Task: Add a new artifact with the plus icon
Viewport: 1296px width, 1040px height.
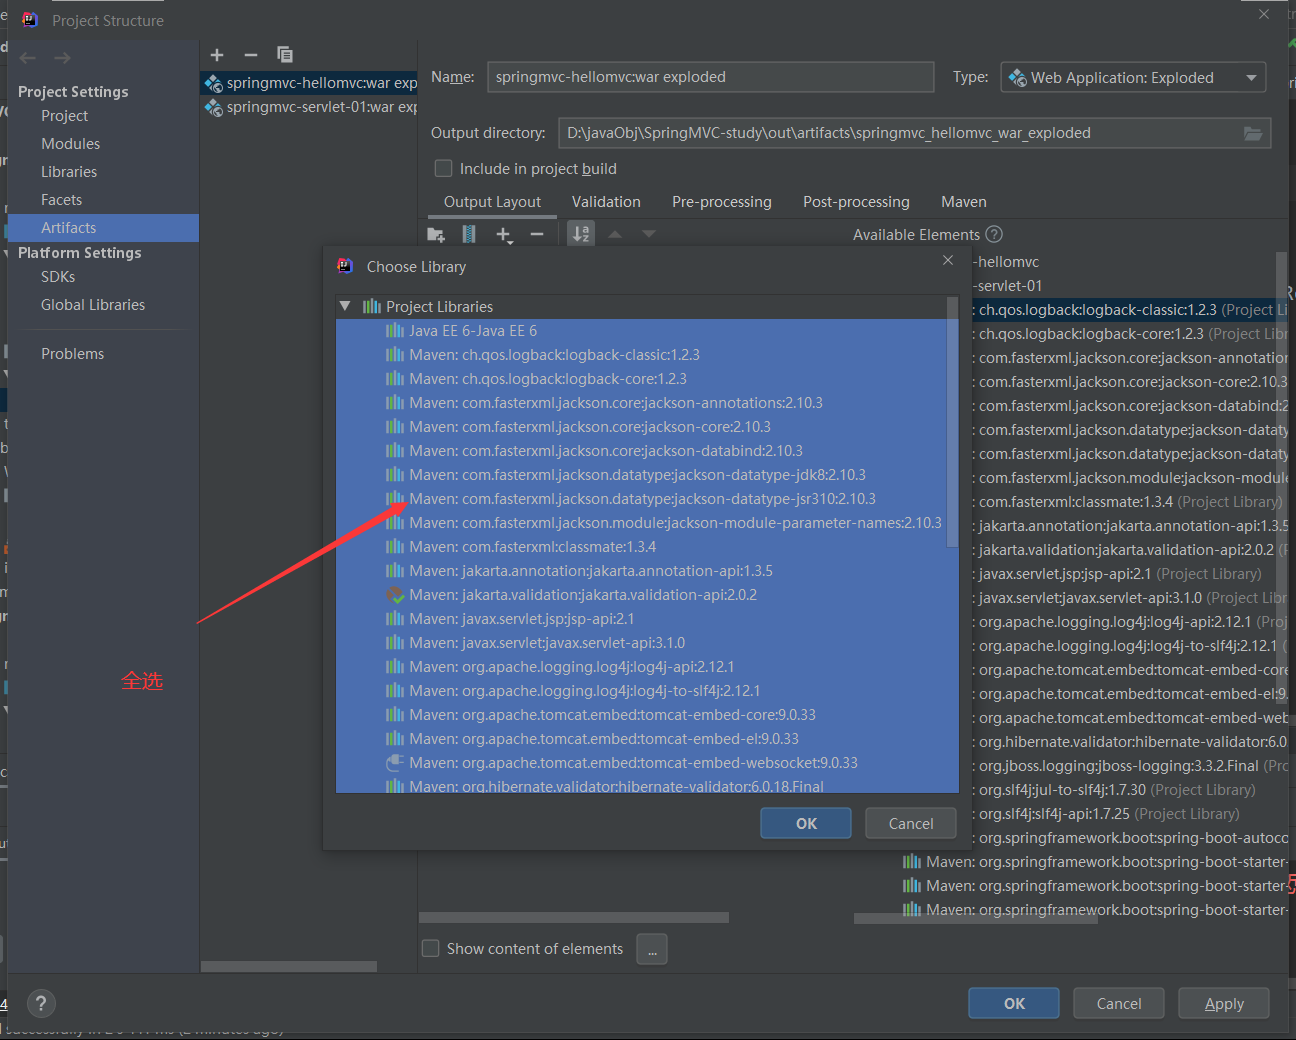Action: 217,55
